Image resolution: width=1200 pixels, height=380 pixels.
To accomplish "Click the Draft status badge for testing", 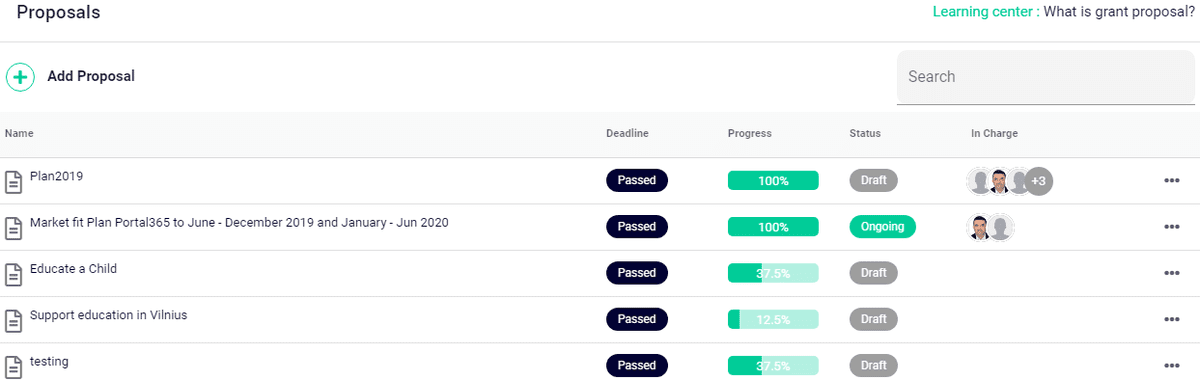I will 873,365.
